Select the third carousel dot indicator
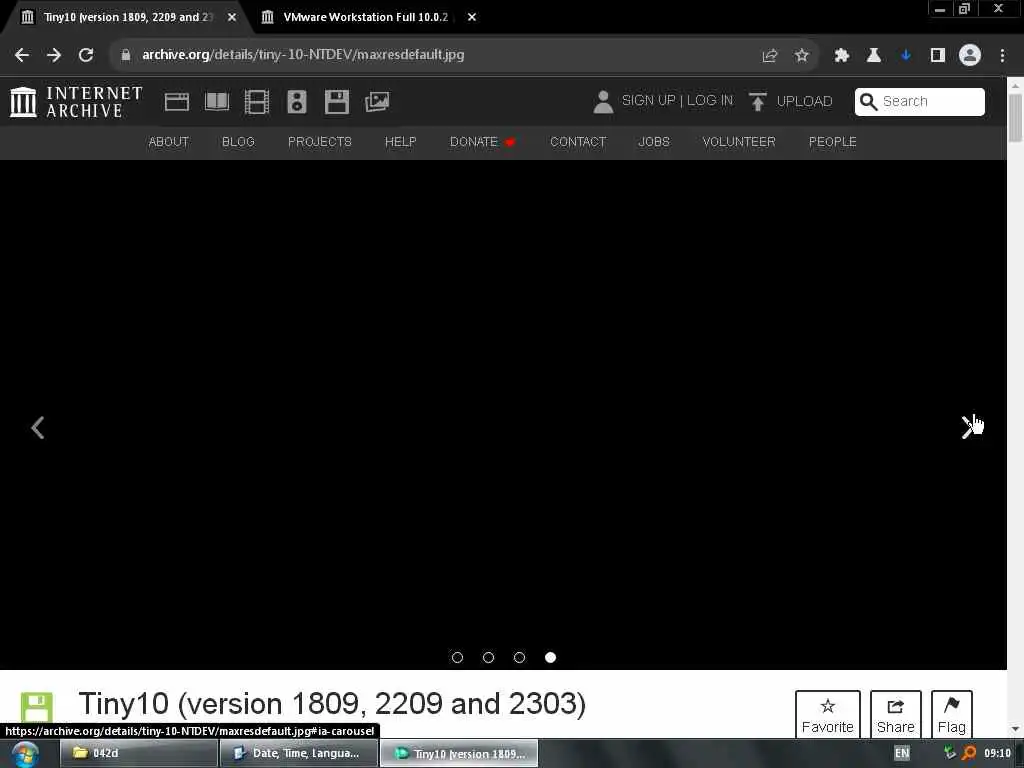The width and height of the screenshot is (1024, 768). [519, 658]
